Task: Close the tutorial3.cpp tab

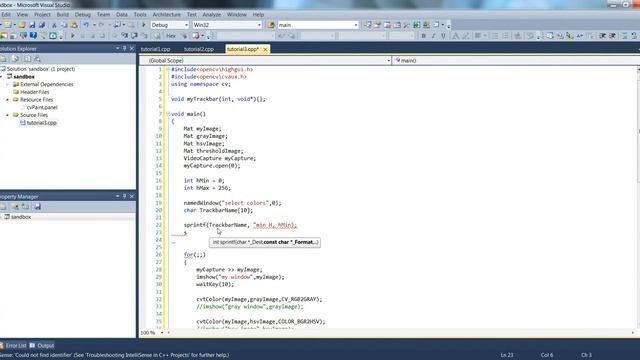Action: [x=265, y=49]
